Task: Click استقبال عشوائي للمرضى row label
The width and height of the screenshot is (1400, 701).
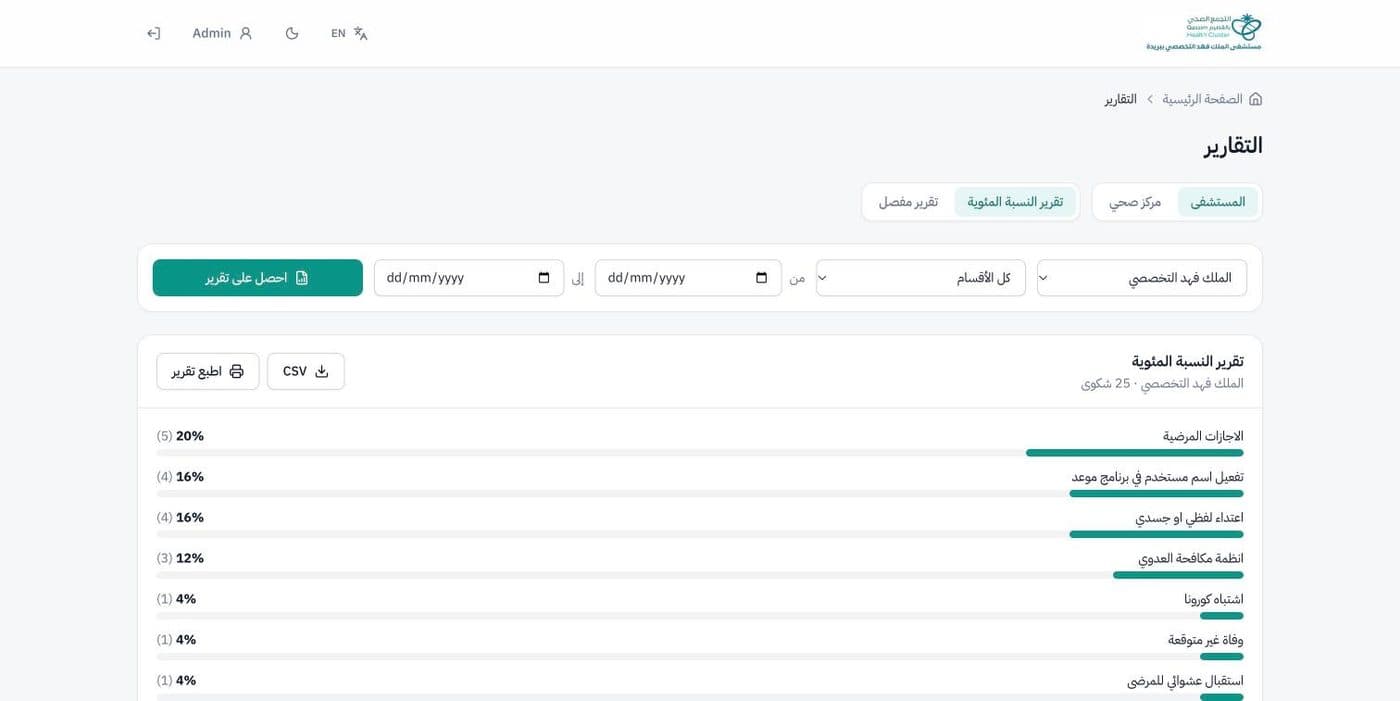Action: [x=1185, y=681]
